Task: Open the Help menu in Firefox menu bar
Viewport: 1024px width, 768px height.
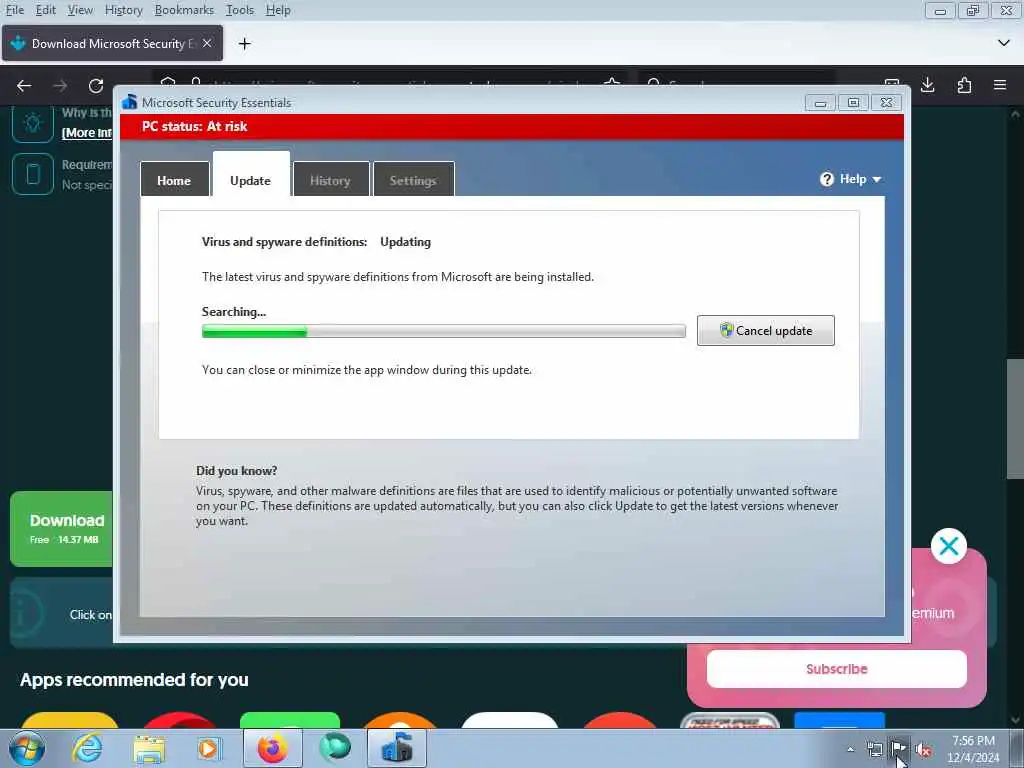Action: pos(278,10)
